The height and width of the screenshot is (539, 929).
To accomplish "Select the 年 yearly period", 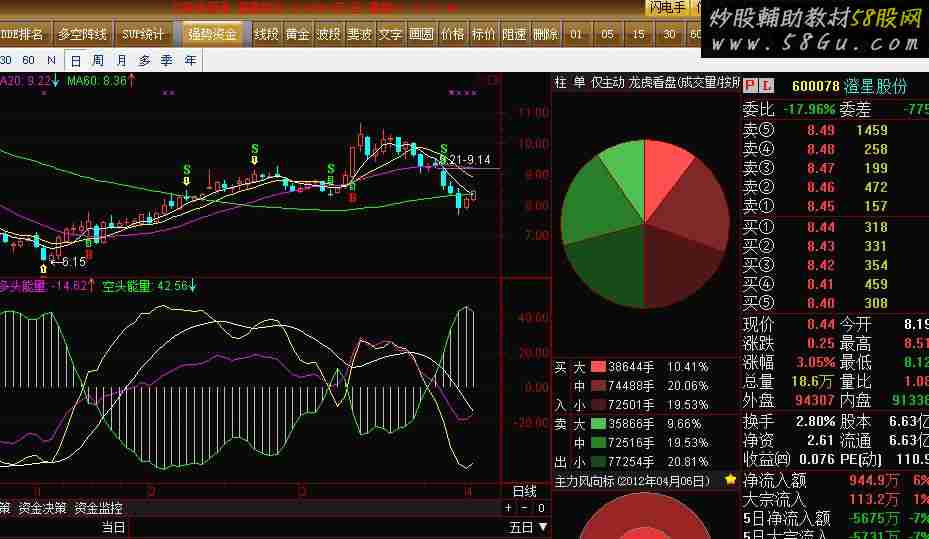I will [190, 60].
